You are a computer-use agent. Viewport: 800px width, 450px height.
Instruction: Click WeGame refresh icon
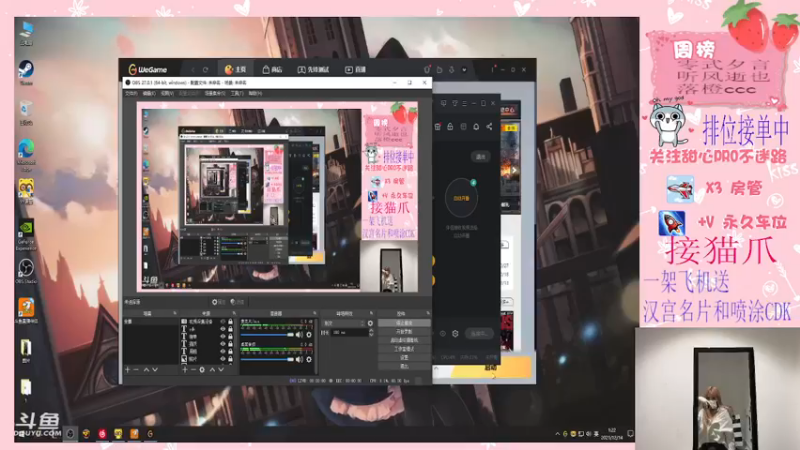tap(206, 69)
